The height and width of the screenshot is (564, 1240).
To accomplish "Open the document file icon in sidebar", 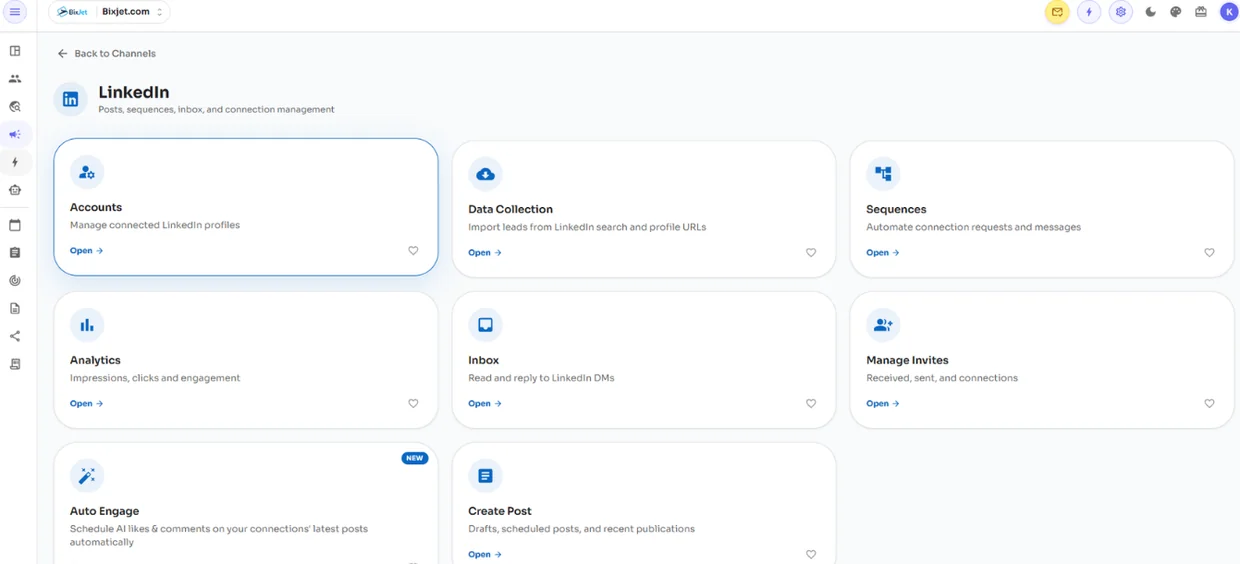I will (x=15, y=309).
